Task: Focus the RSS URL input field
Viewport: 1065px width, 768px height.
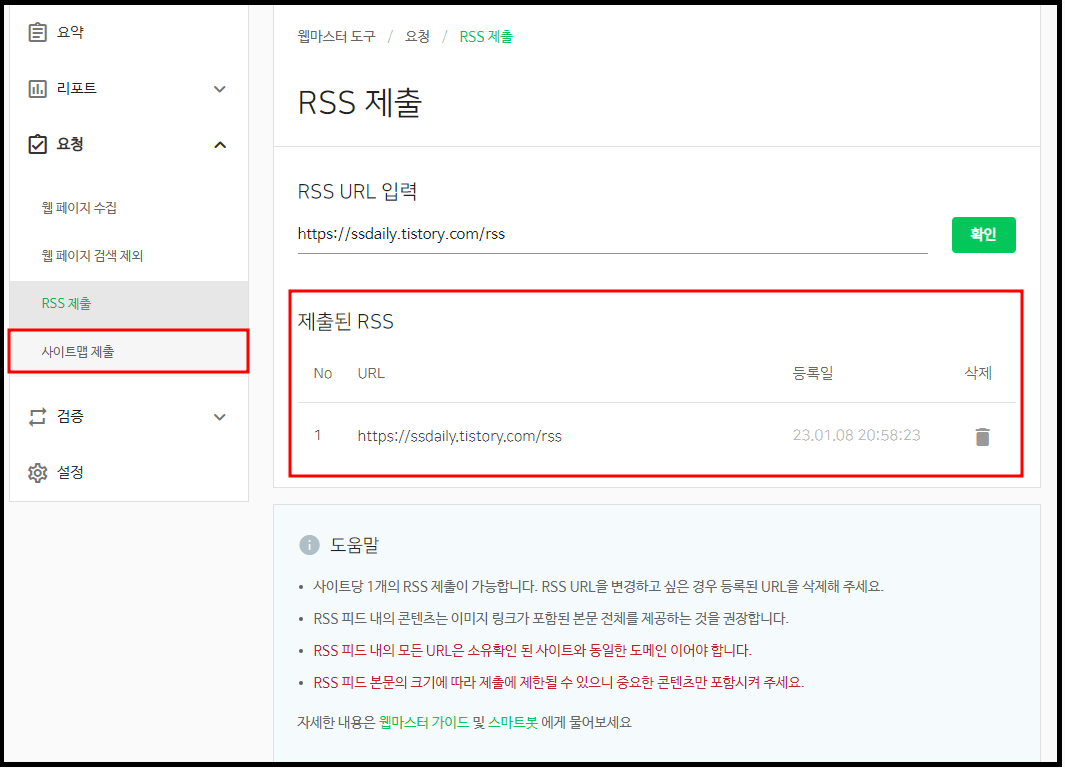Action: point(612,235)
